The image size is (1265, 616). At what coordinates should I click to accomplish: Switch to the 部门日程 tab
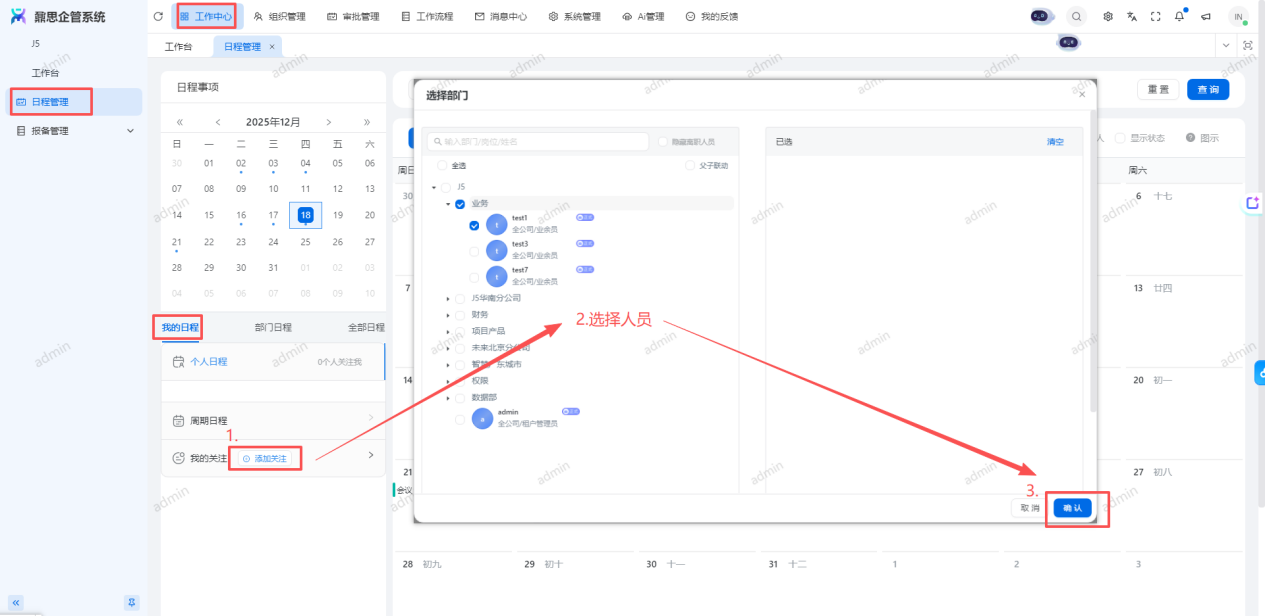pyautogui.click(x=273, y=327)
